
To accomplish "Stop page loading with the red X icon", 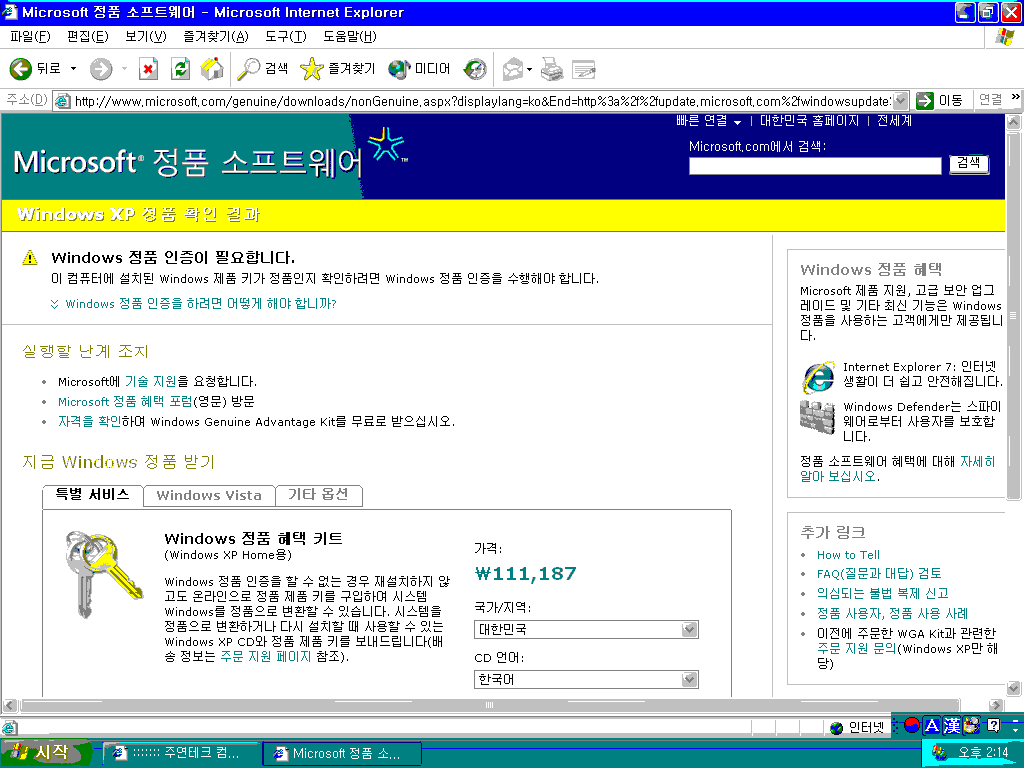I will pyautogui.click(x=148, y=69).
